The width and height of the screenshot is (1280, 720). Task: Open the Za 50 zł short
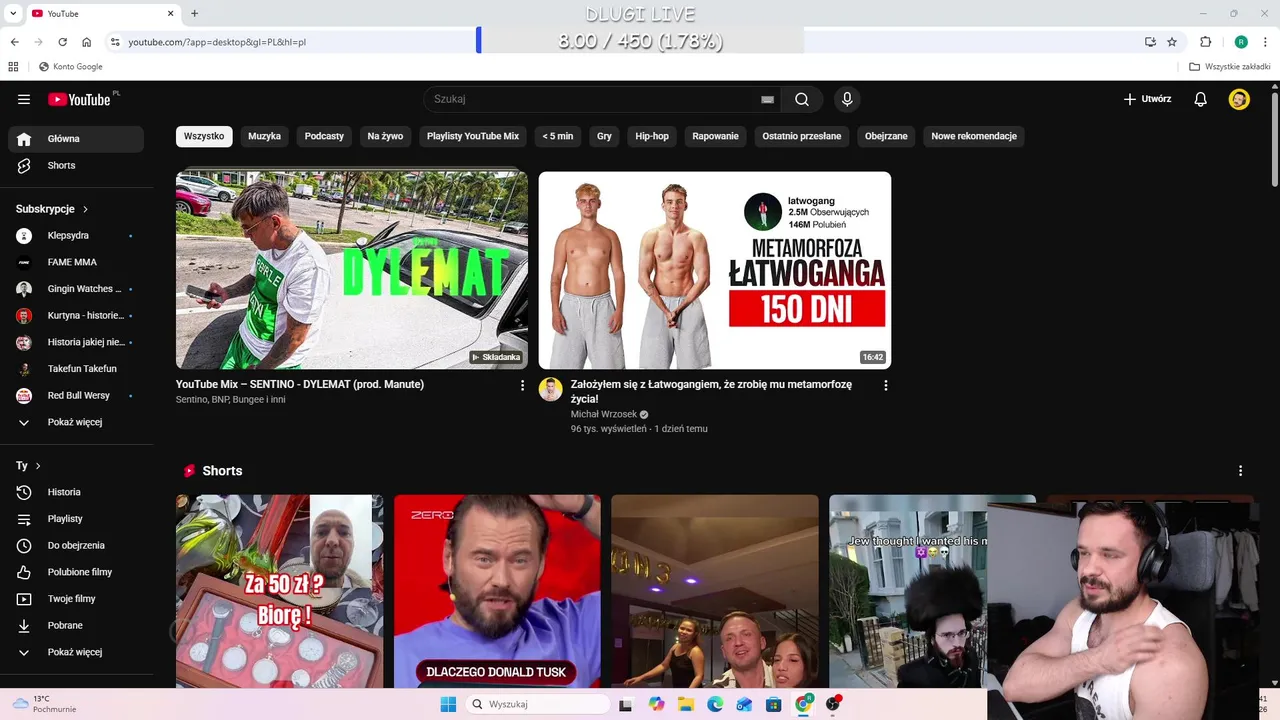tap(279, 591)
